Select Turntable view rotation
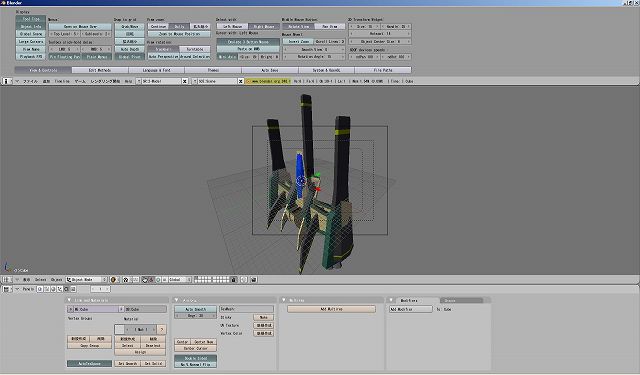640x375 pixels. pos(195,49)
